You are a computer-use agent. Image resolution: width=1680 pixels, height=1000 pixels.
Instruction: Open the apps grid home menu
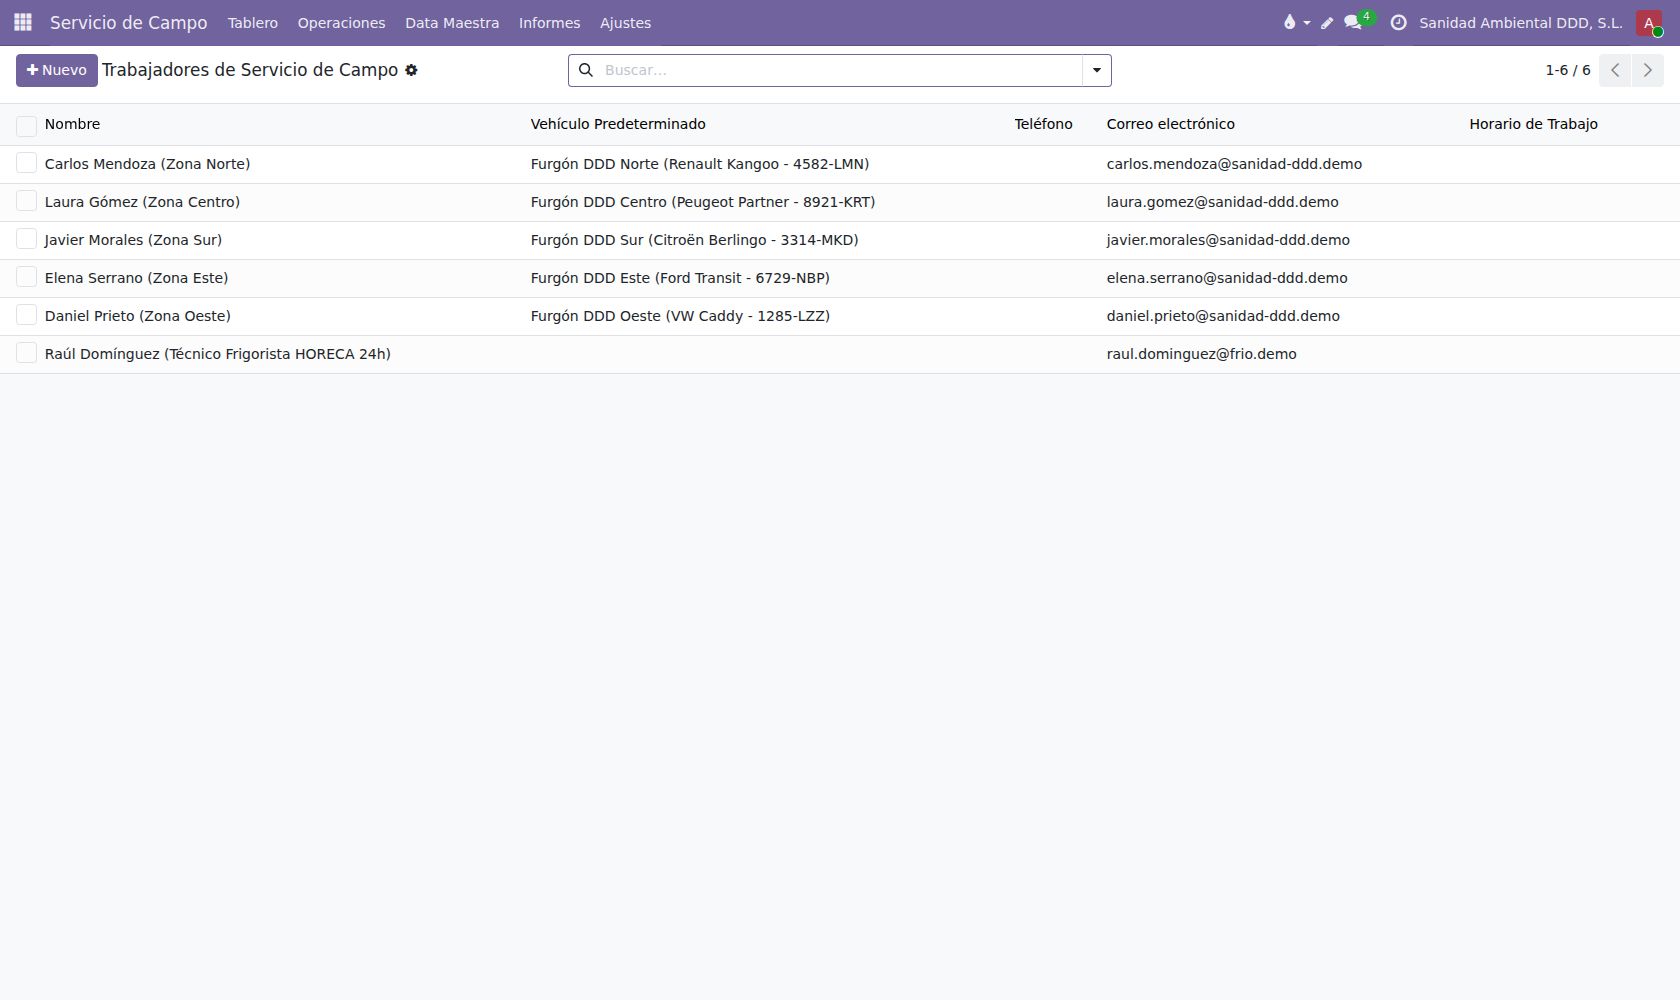tap(23, 22)
